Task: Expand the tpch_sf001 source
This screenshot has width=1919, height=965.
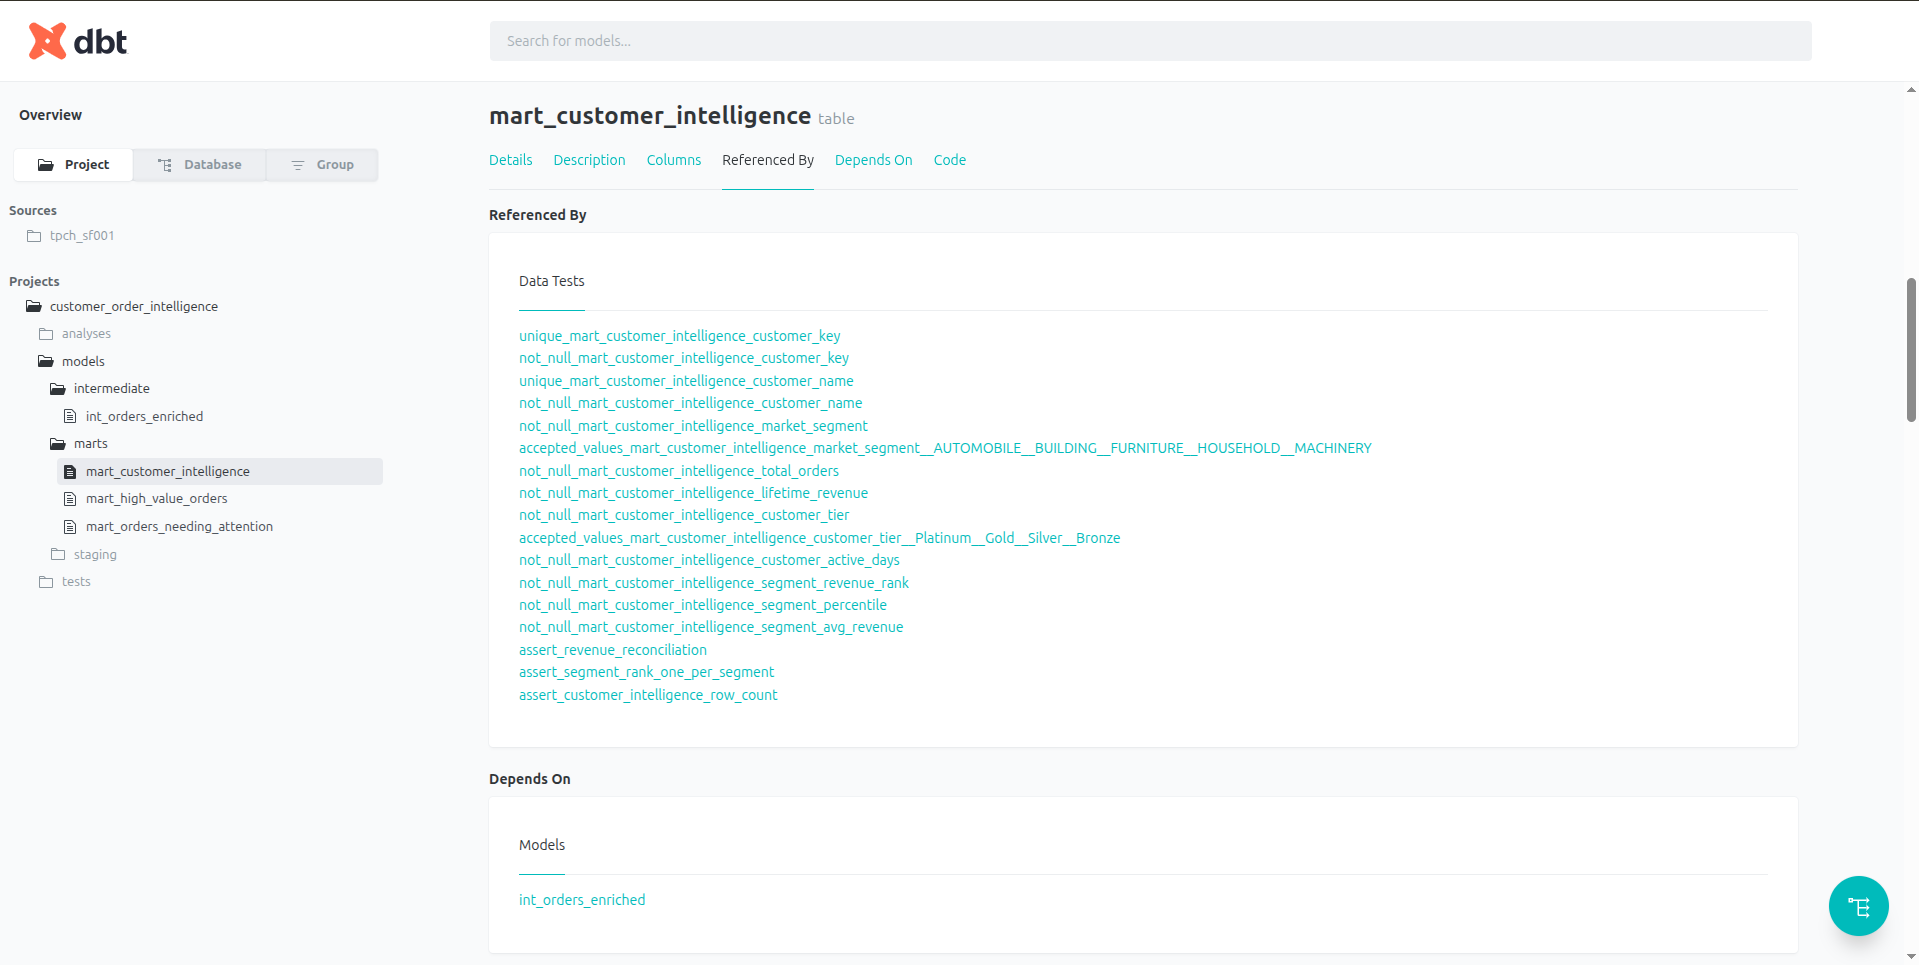Action: coord(82,236)
